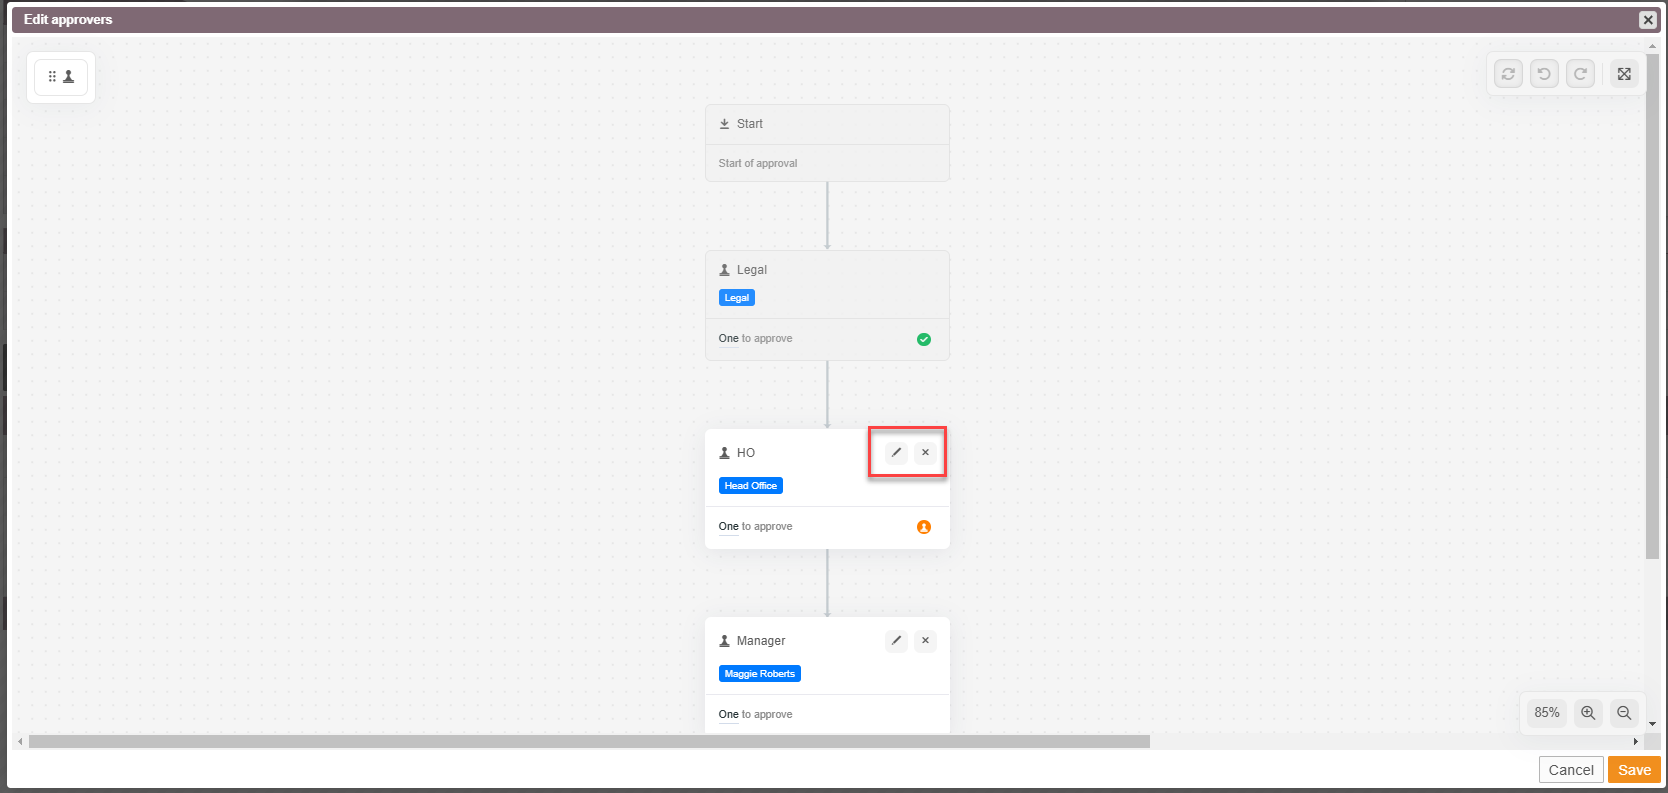
Task: Click the green approved check on Legal
Action: click(x=924, y=339)
